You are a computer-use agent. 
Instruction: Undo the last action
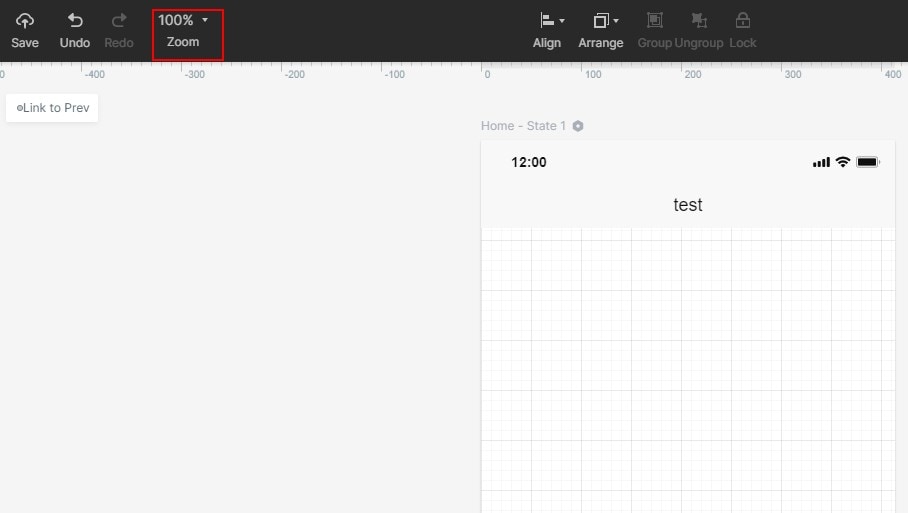click(75, 31)
